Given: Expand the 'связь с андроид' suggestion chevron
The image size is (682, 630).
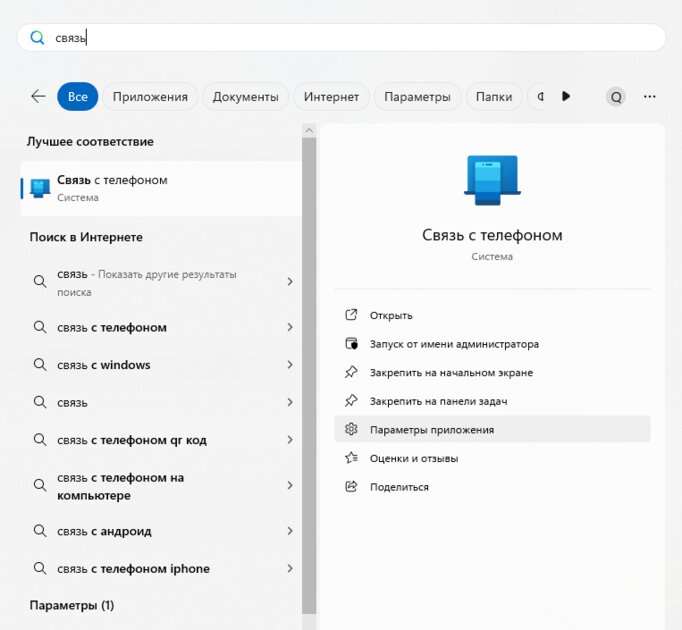Looking at the screenshot, I should tap(290, 531).
